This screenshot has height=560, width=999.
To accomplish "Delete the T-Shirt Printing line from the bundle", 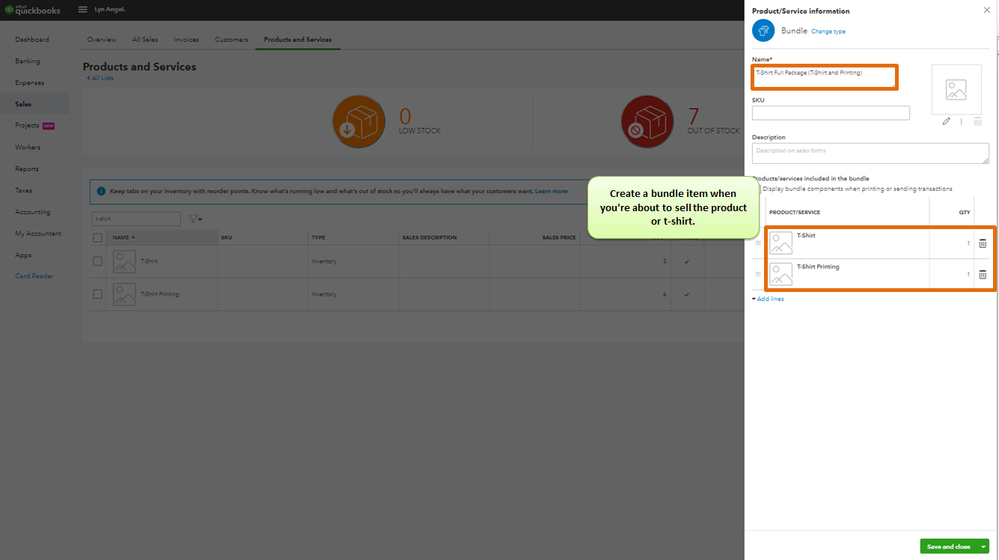I will coord(982,275).
